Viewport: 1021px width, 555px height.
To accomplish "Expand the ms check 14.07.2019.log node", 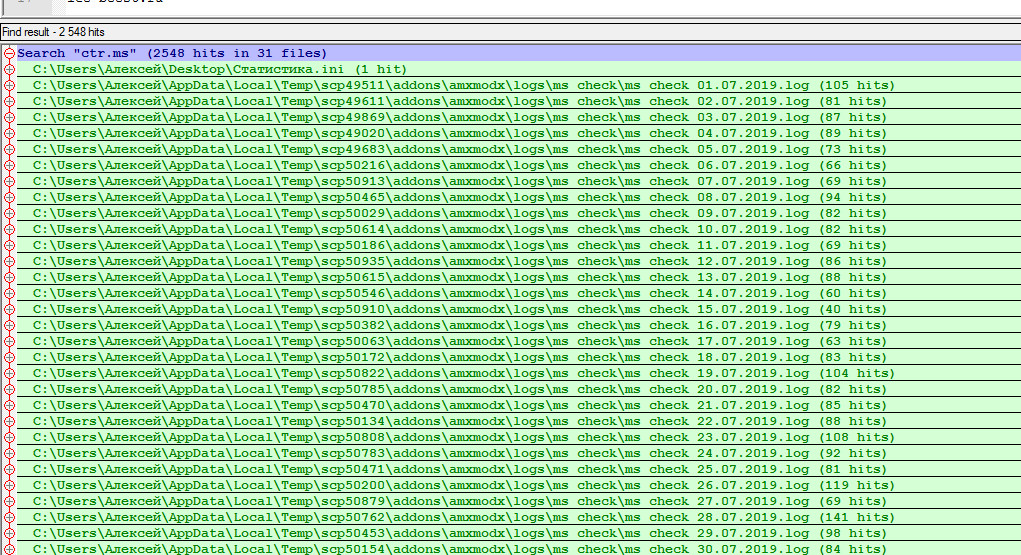I will [x=9, y=294].
